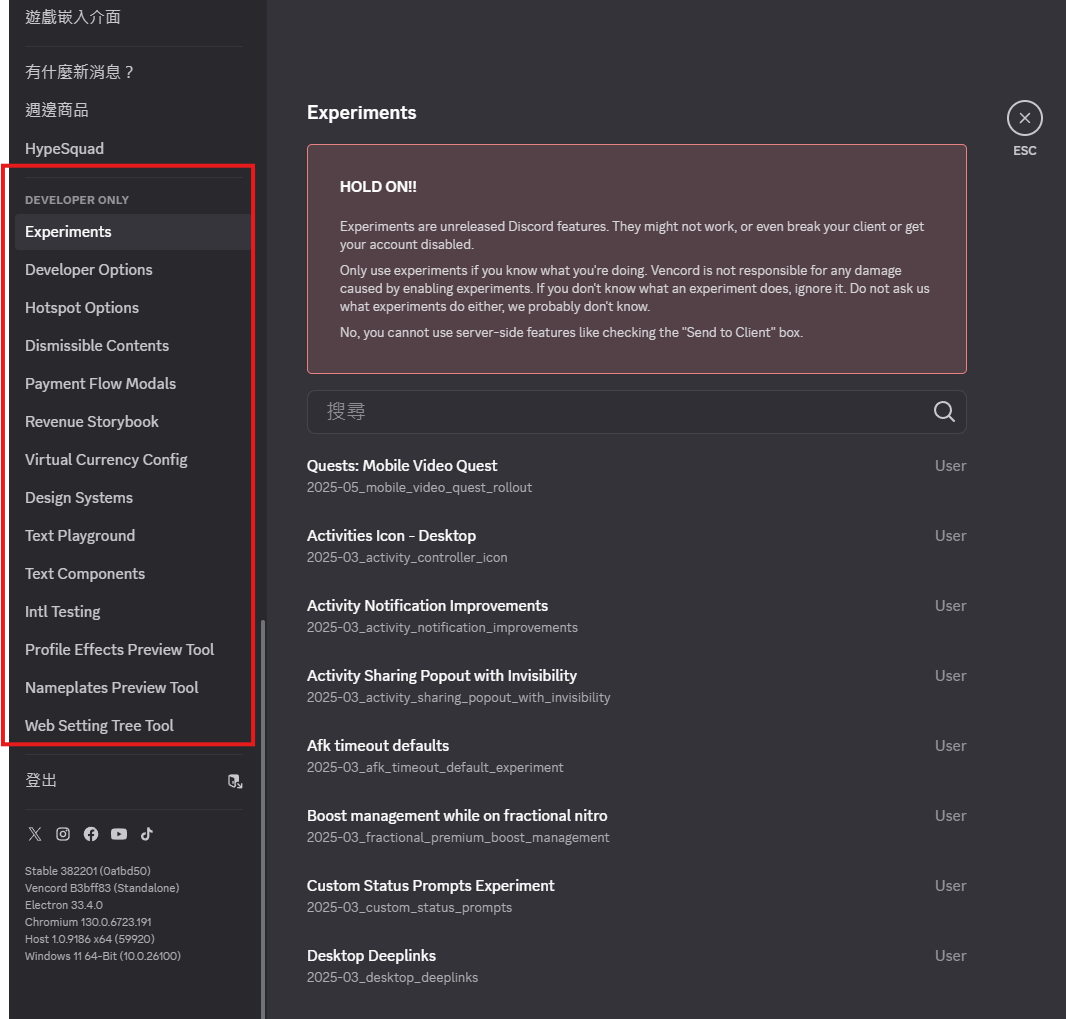Screen dimensions: 1066x1019
Task: Expand Activities Icon - Desktop experiment
Action: (636, 546)
